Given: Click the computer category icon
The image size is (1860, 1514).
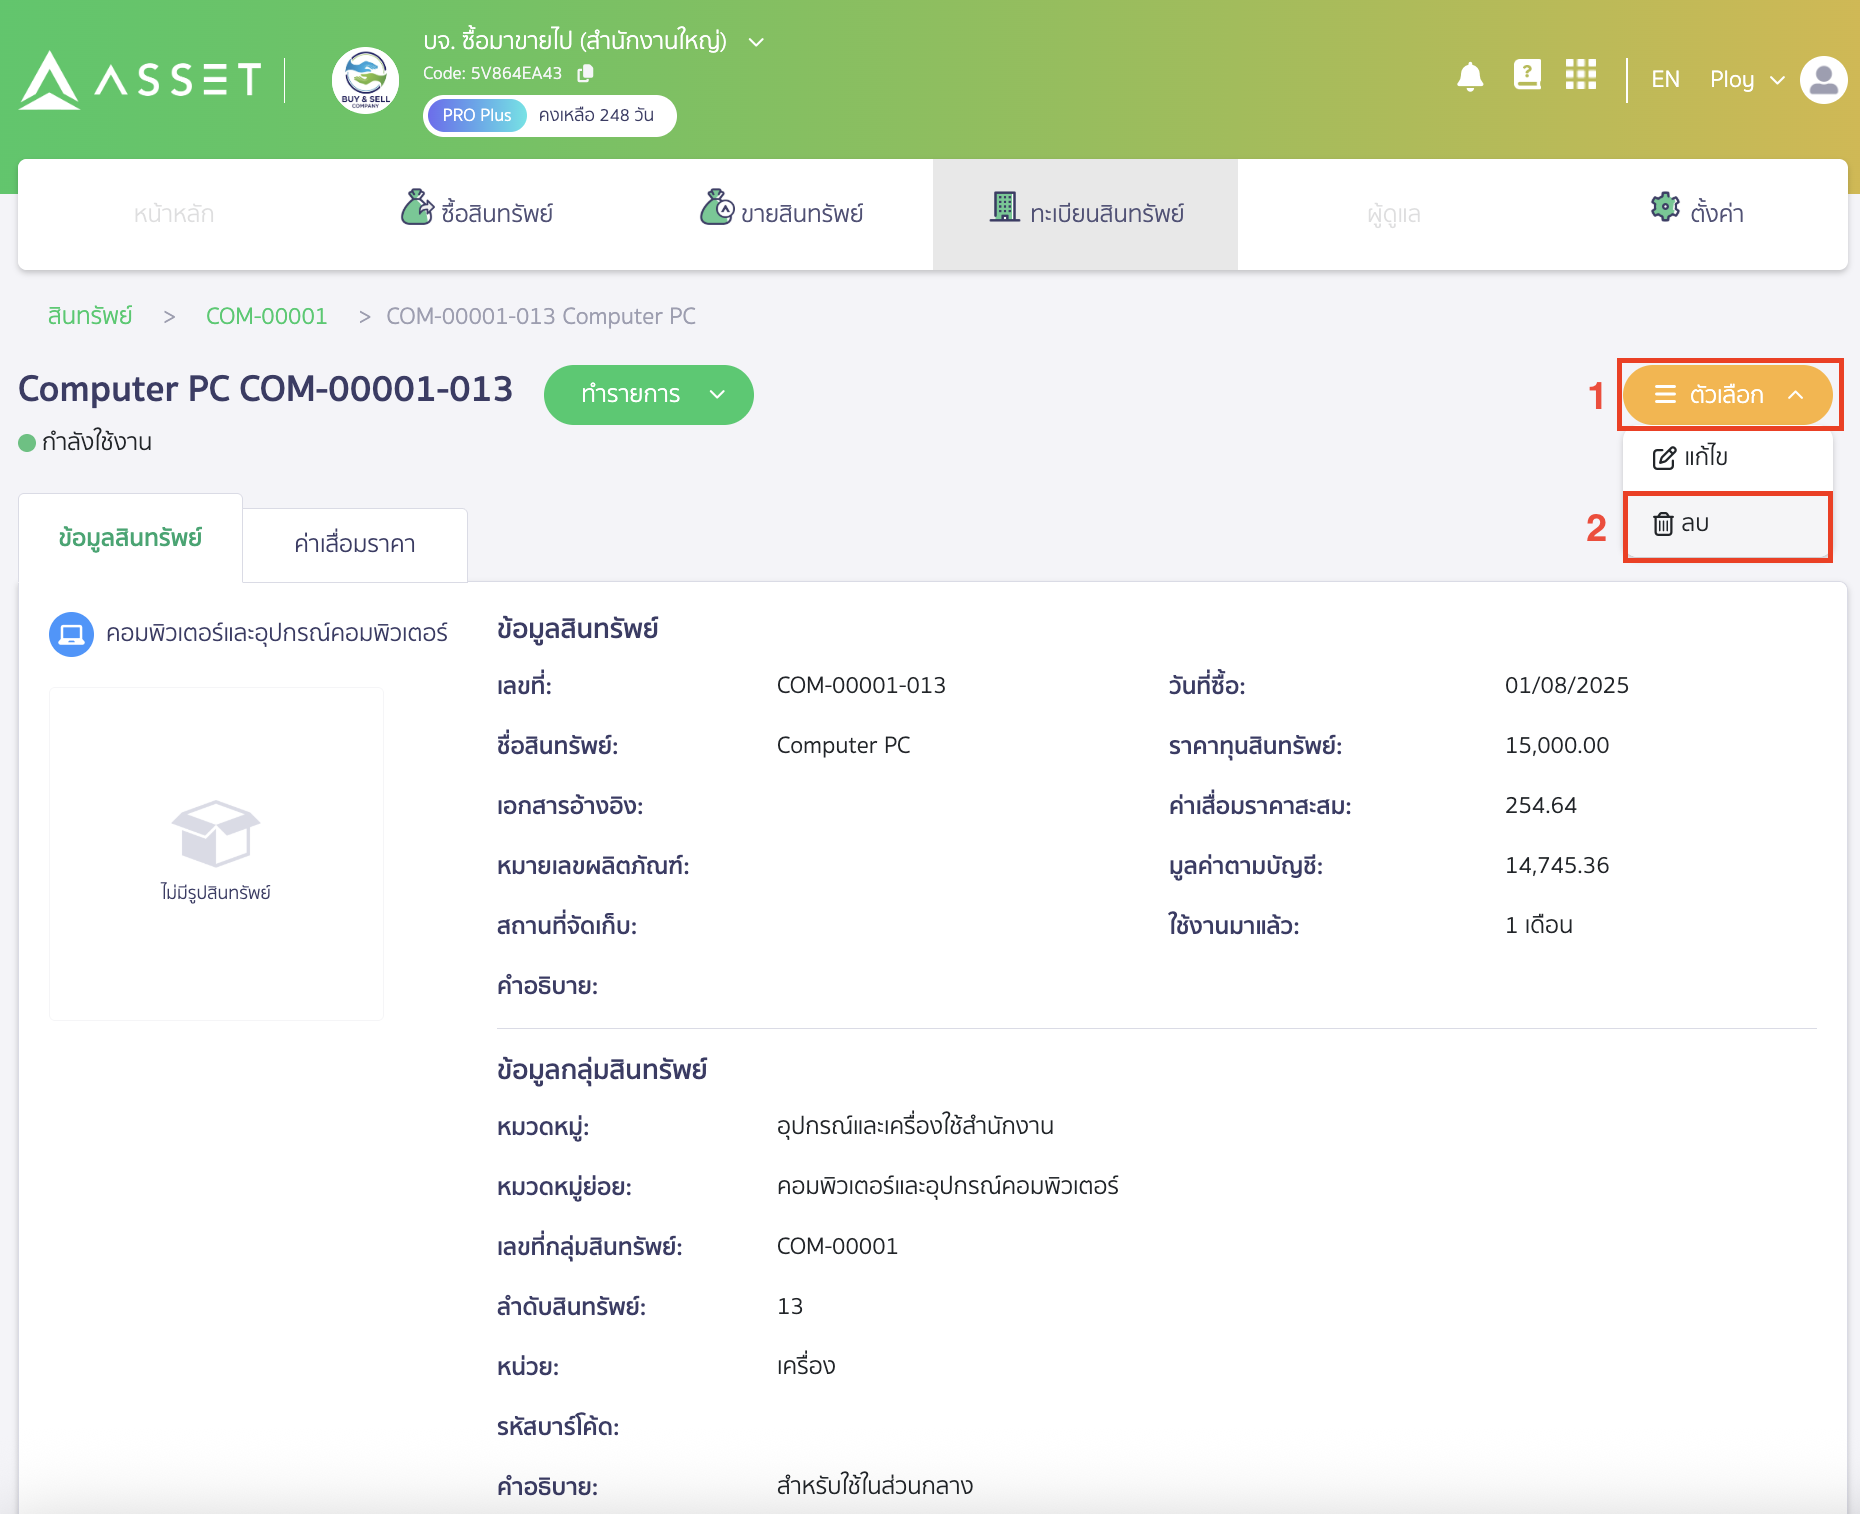Looking at the screenshot, I should pos(71,633).
